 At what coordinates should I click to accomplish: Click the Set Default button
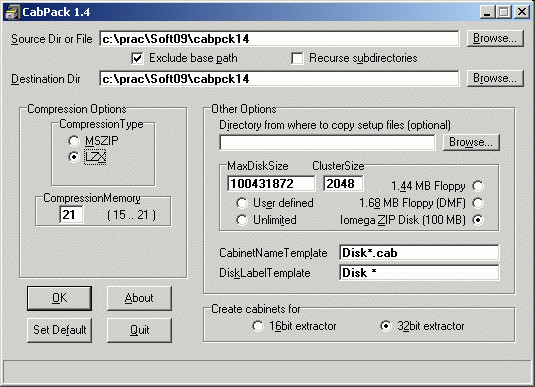tap(59, 330)
